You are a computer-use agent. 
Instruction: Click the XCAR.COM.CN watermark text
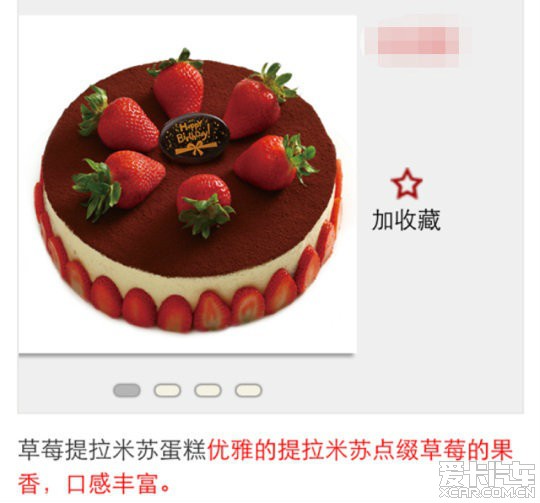coord(486,493)
